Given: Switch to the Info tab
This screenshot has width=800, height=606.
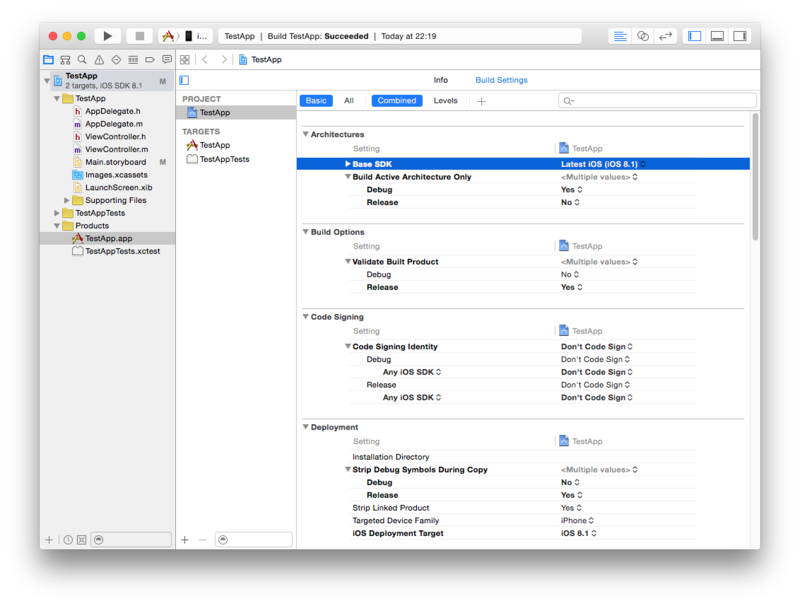Looking at the screenshot, I should [x=440, y=80].
